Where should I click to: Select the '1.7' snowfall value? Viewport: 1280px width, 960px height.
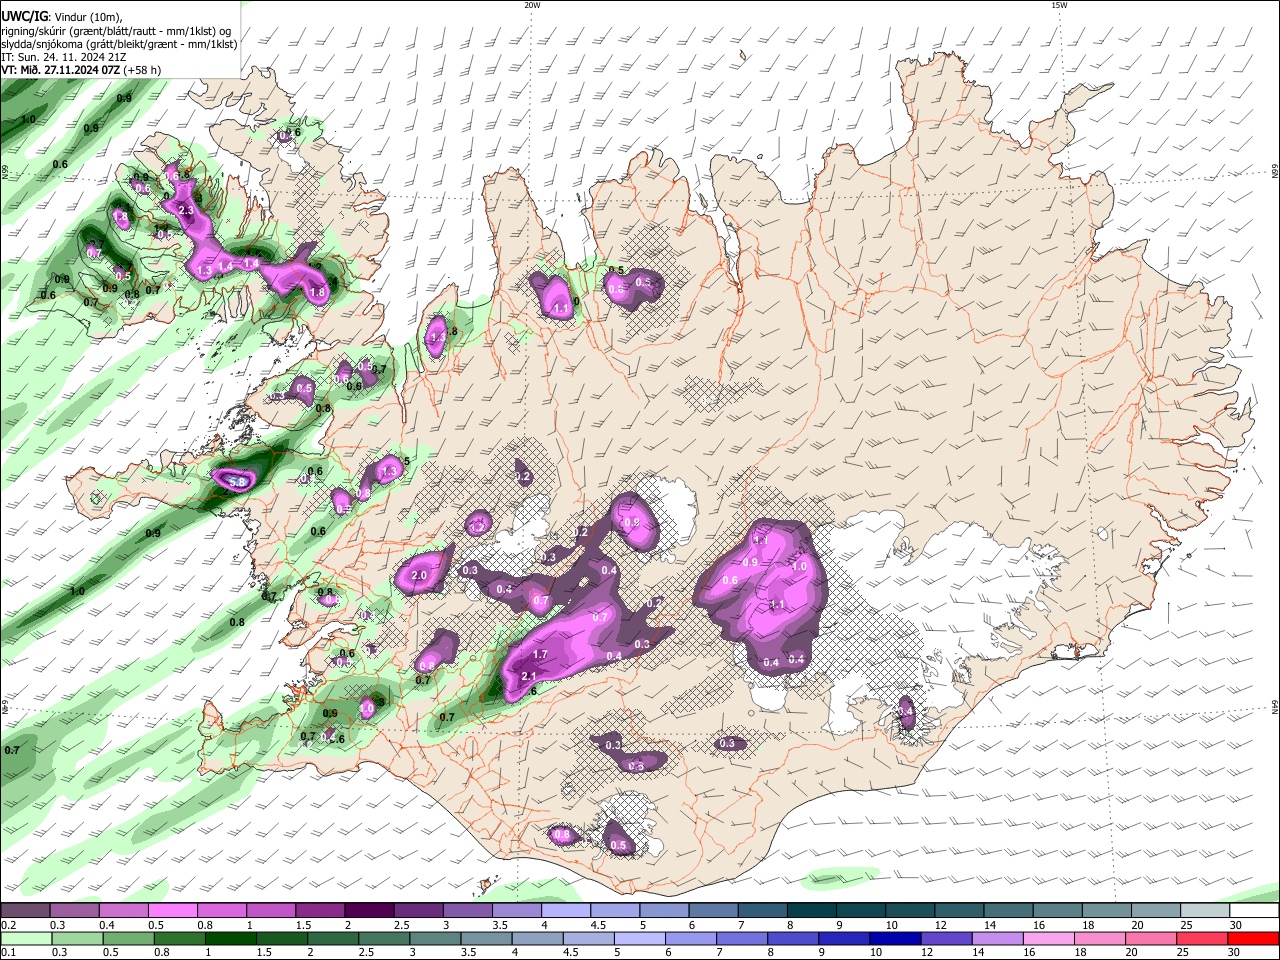pyautogui.click(x=541, y=655)
